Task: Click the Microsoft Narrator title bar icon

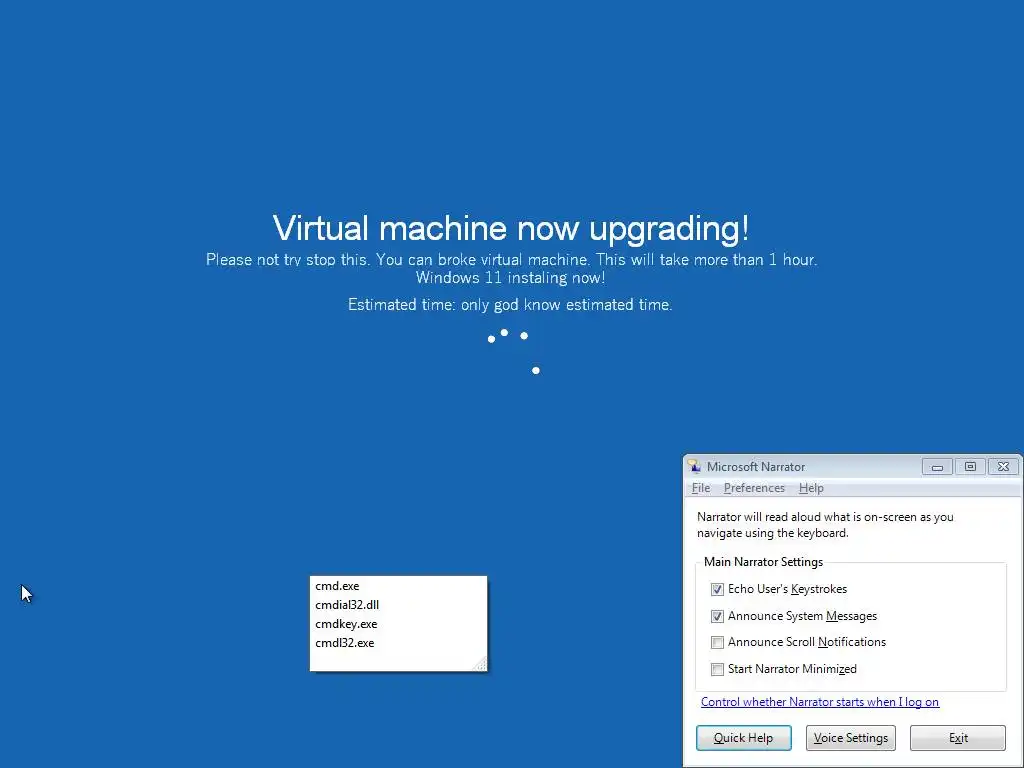Action: pyautogui.click(x=694, y=466)
